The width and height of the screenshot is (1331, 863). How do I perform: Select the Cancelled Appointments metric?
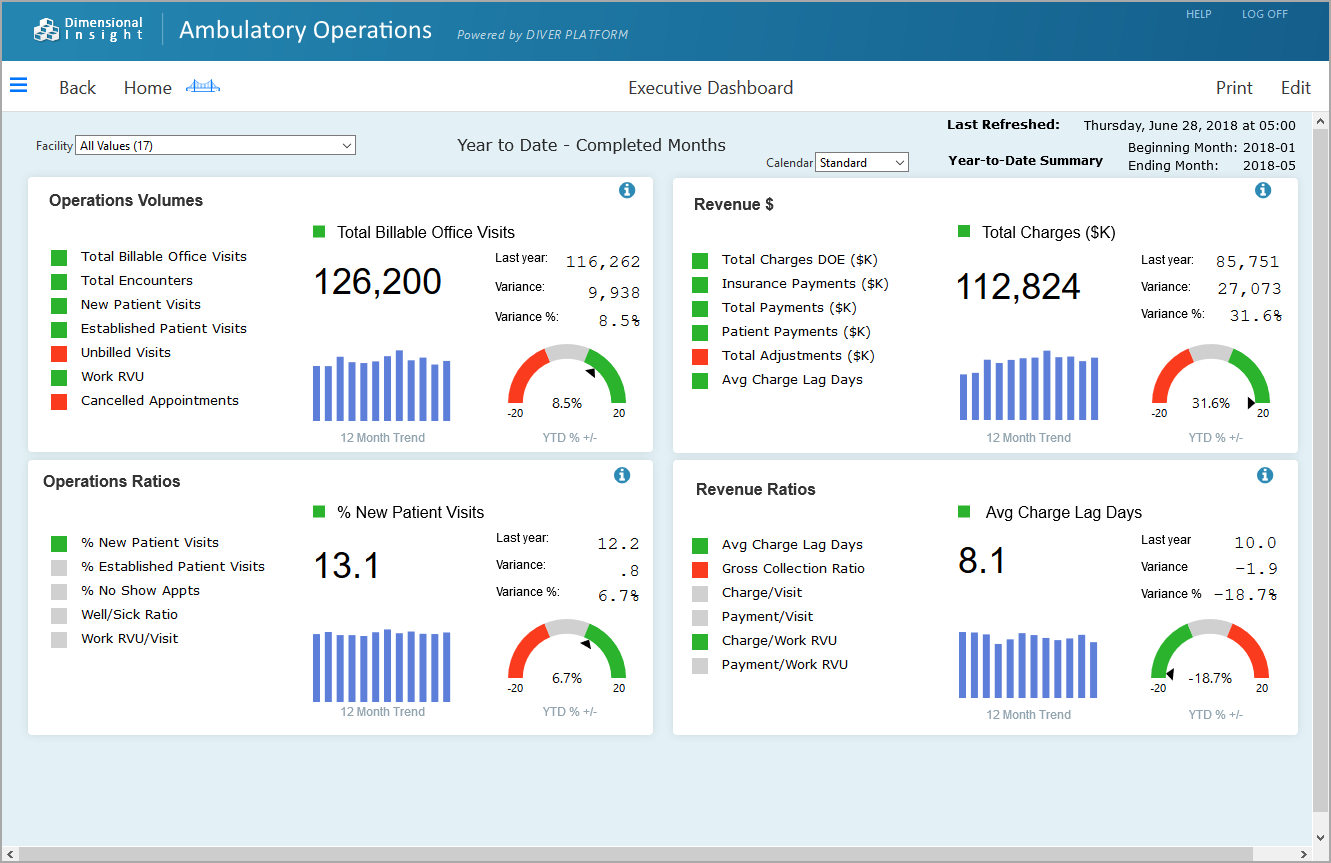click(x=160, y=400)
